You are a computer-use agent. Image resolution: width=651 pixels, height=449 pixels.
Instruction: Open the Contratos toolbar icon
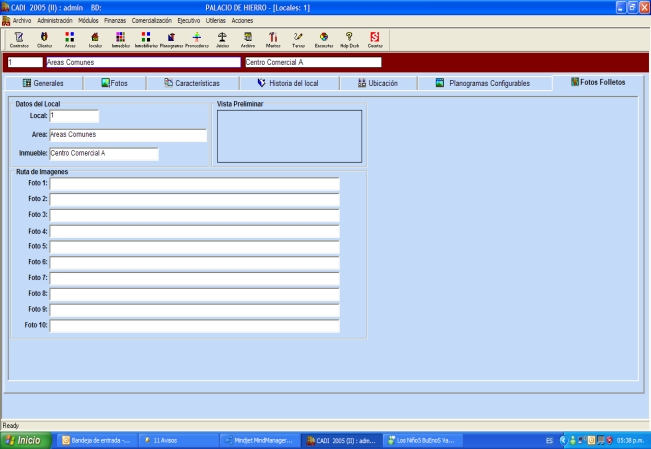coord(18,39)
